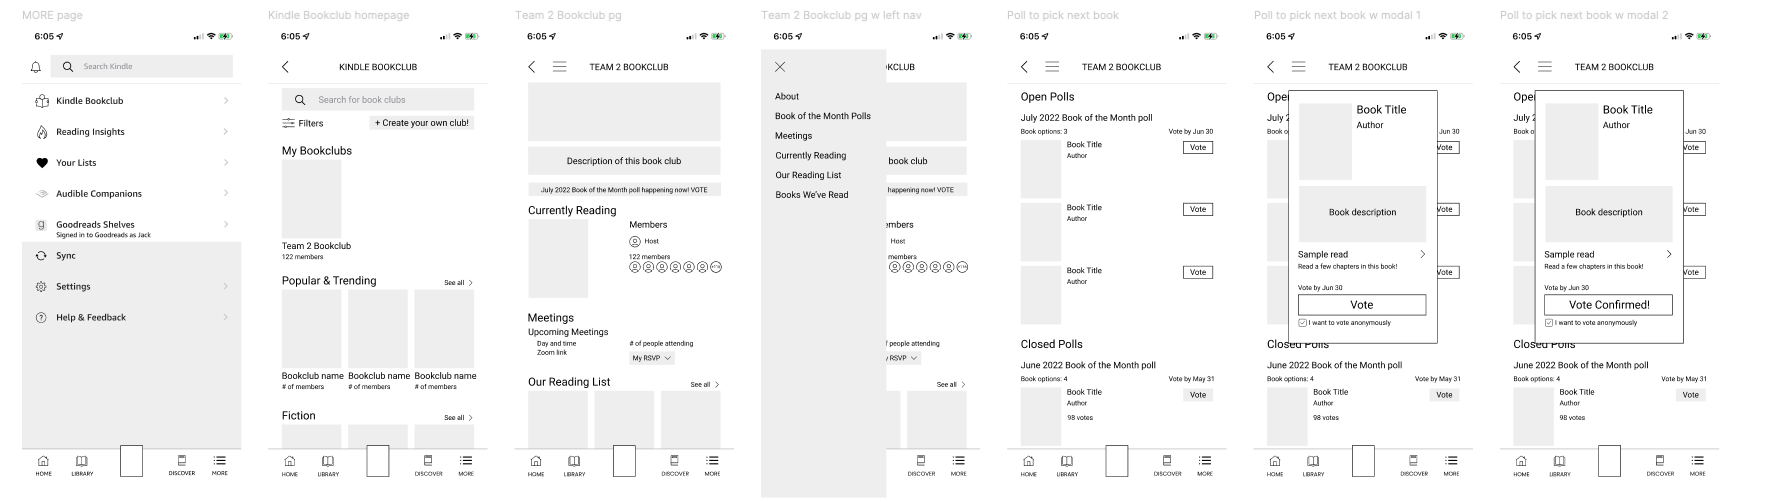This screenshot has width=1767, height=503.
Task: Open Your Lists row chevron
Action: coord(226,163)
